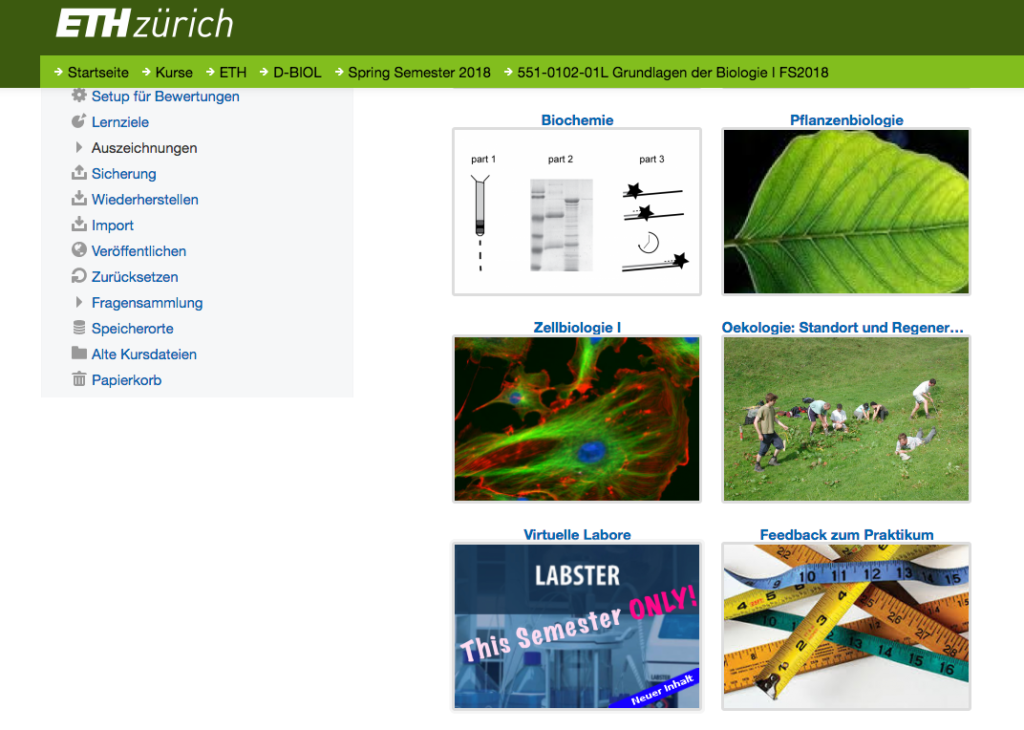Click the Veröffentlichen globe icon

79,250
